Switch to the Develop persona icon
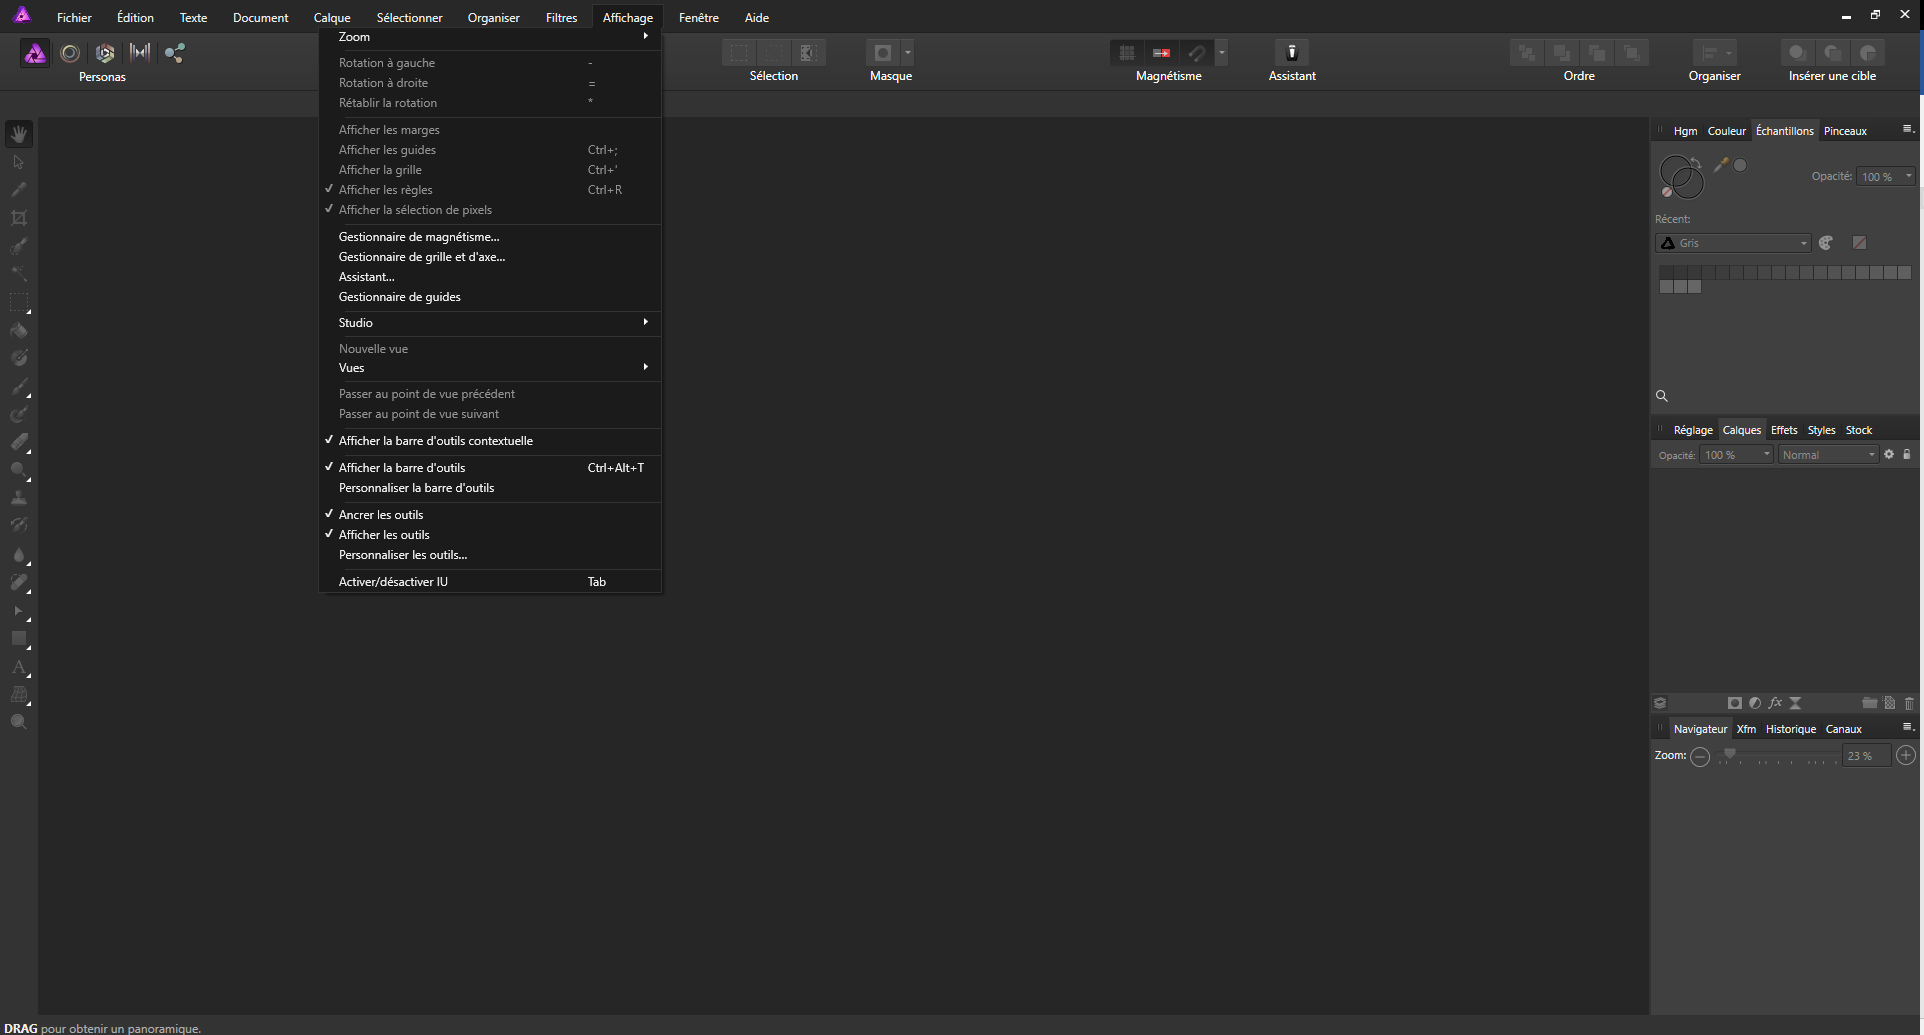The image size is (1924, 1035). pyautogui.click(x=105, y=53)
